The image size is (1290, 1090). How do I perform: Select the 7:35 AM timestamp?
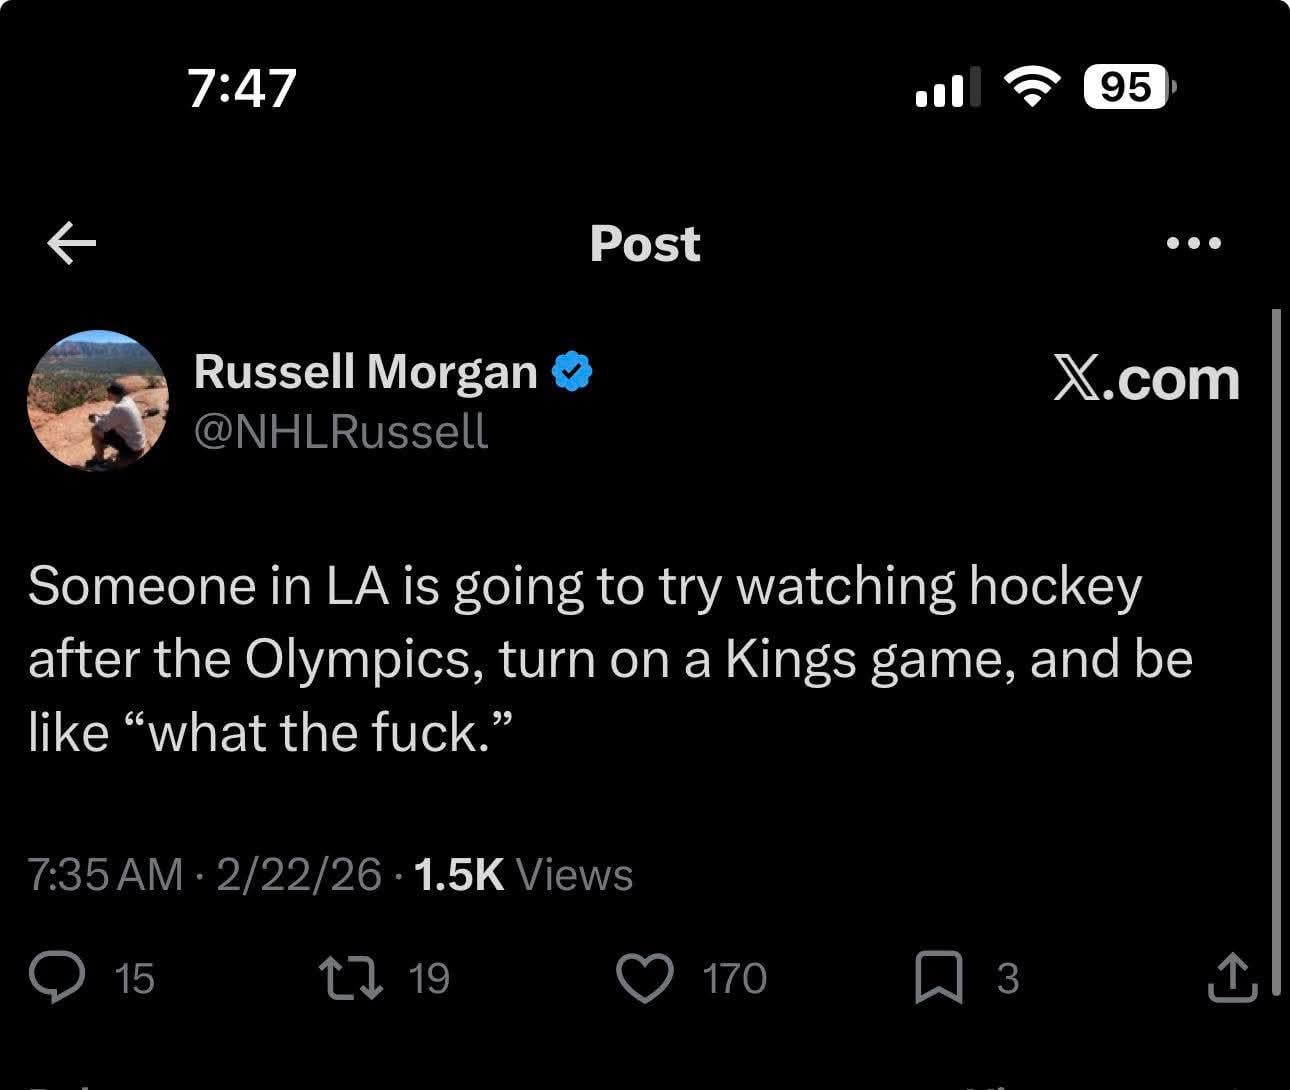(105, 875)
